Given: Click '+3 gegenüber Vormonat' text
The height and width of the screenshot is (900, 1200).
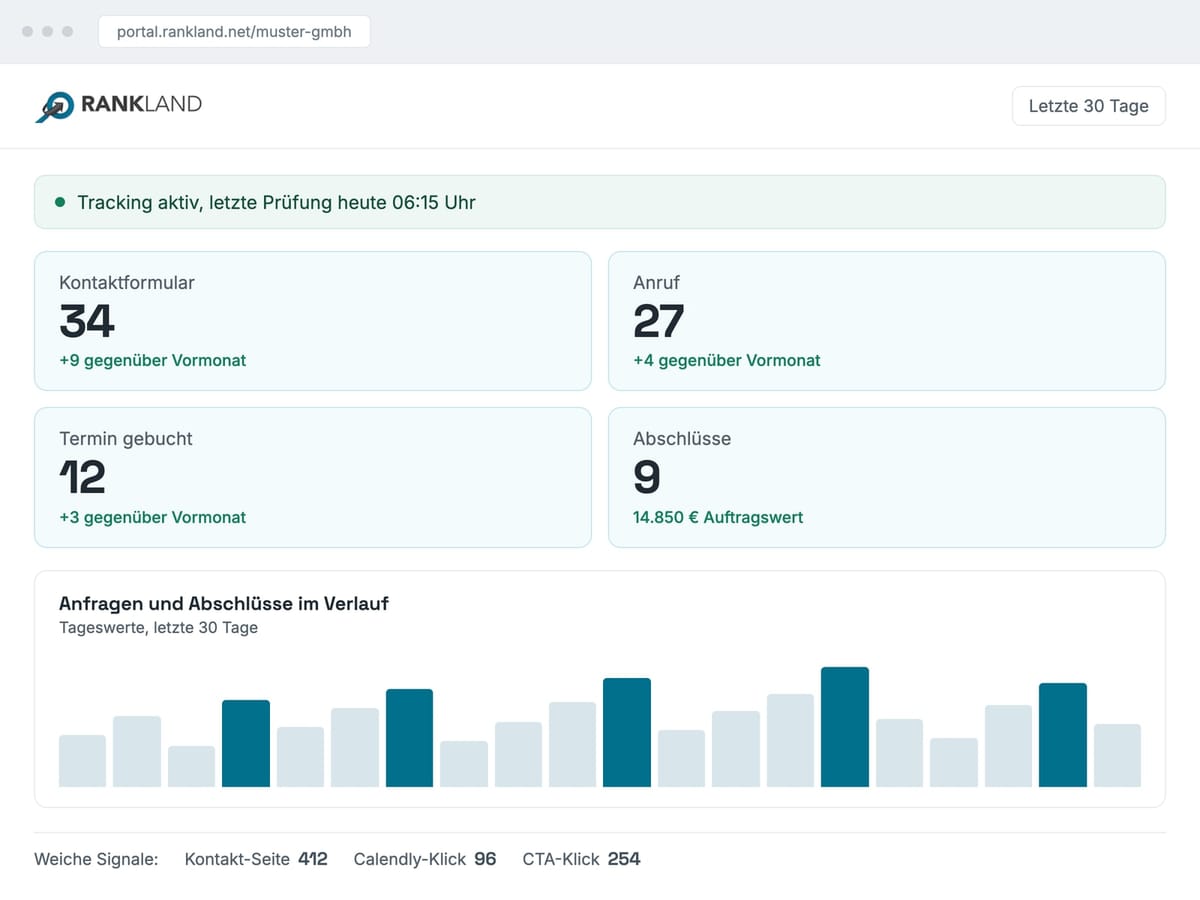Looking at the screenshot, I should [153, 517].
